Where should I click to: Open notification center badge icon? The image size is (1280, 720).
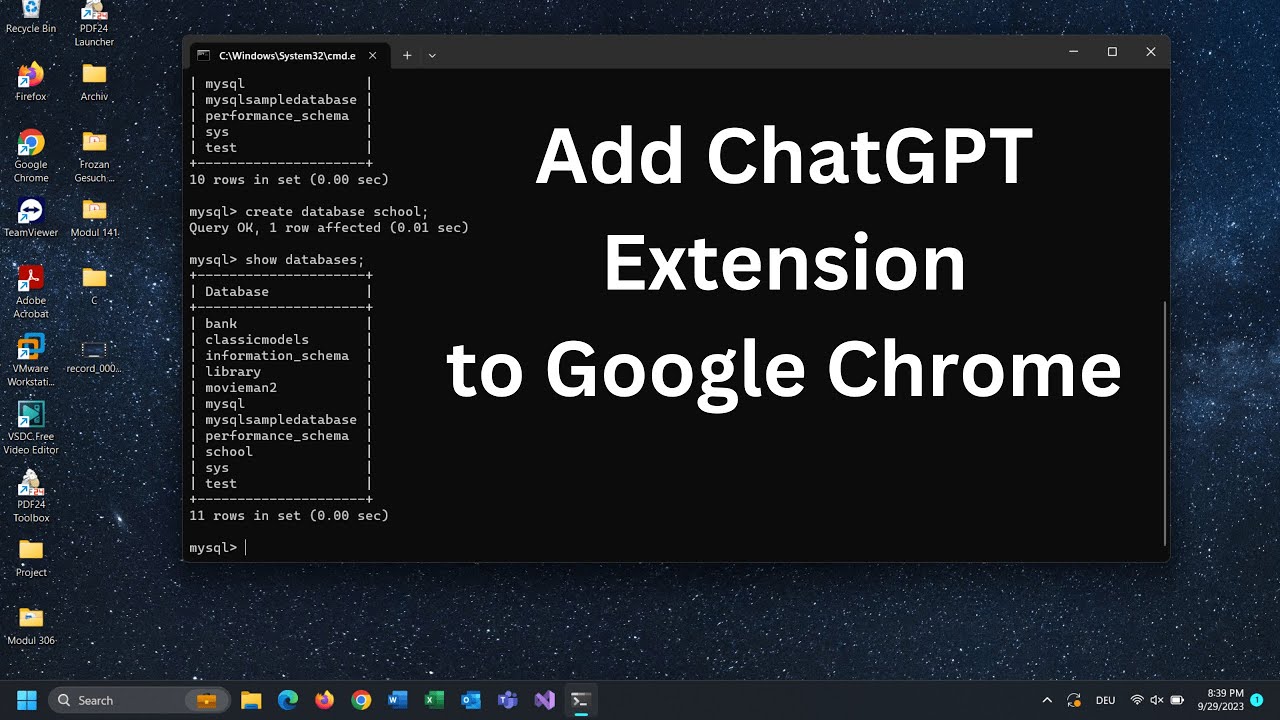(1257, 700)
